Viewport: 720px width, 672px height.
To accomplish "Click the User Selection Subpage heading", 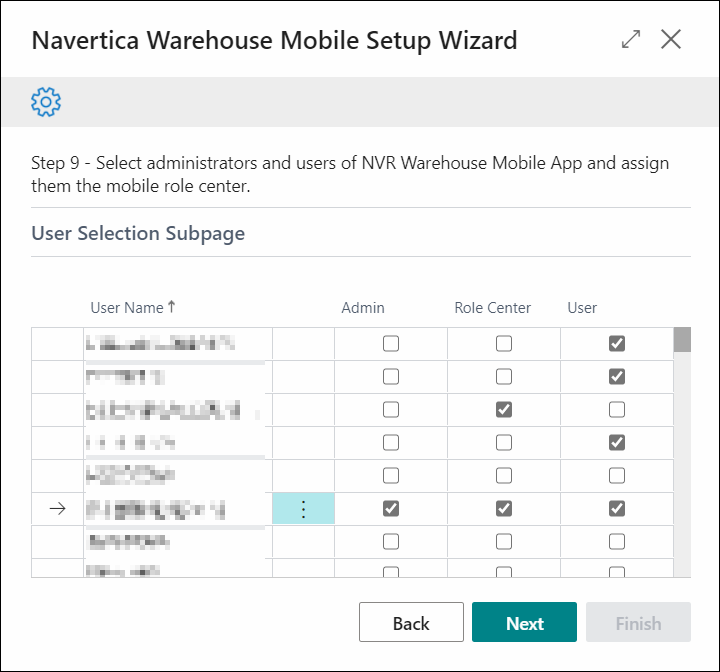I will pyautogui.click(x=138, y=233).
